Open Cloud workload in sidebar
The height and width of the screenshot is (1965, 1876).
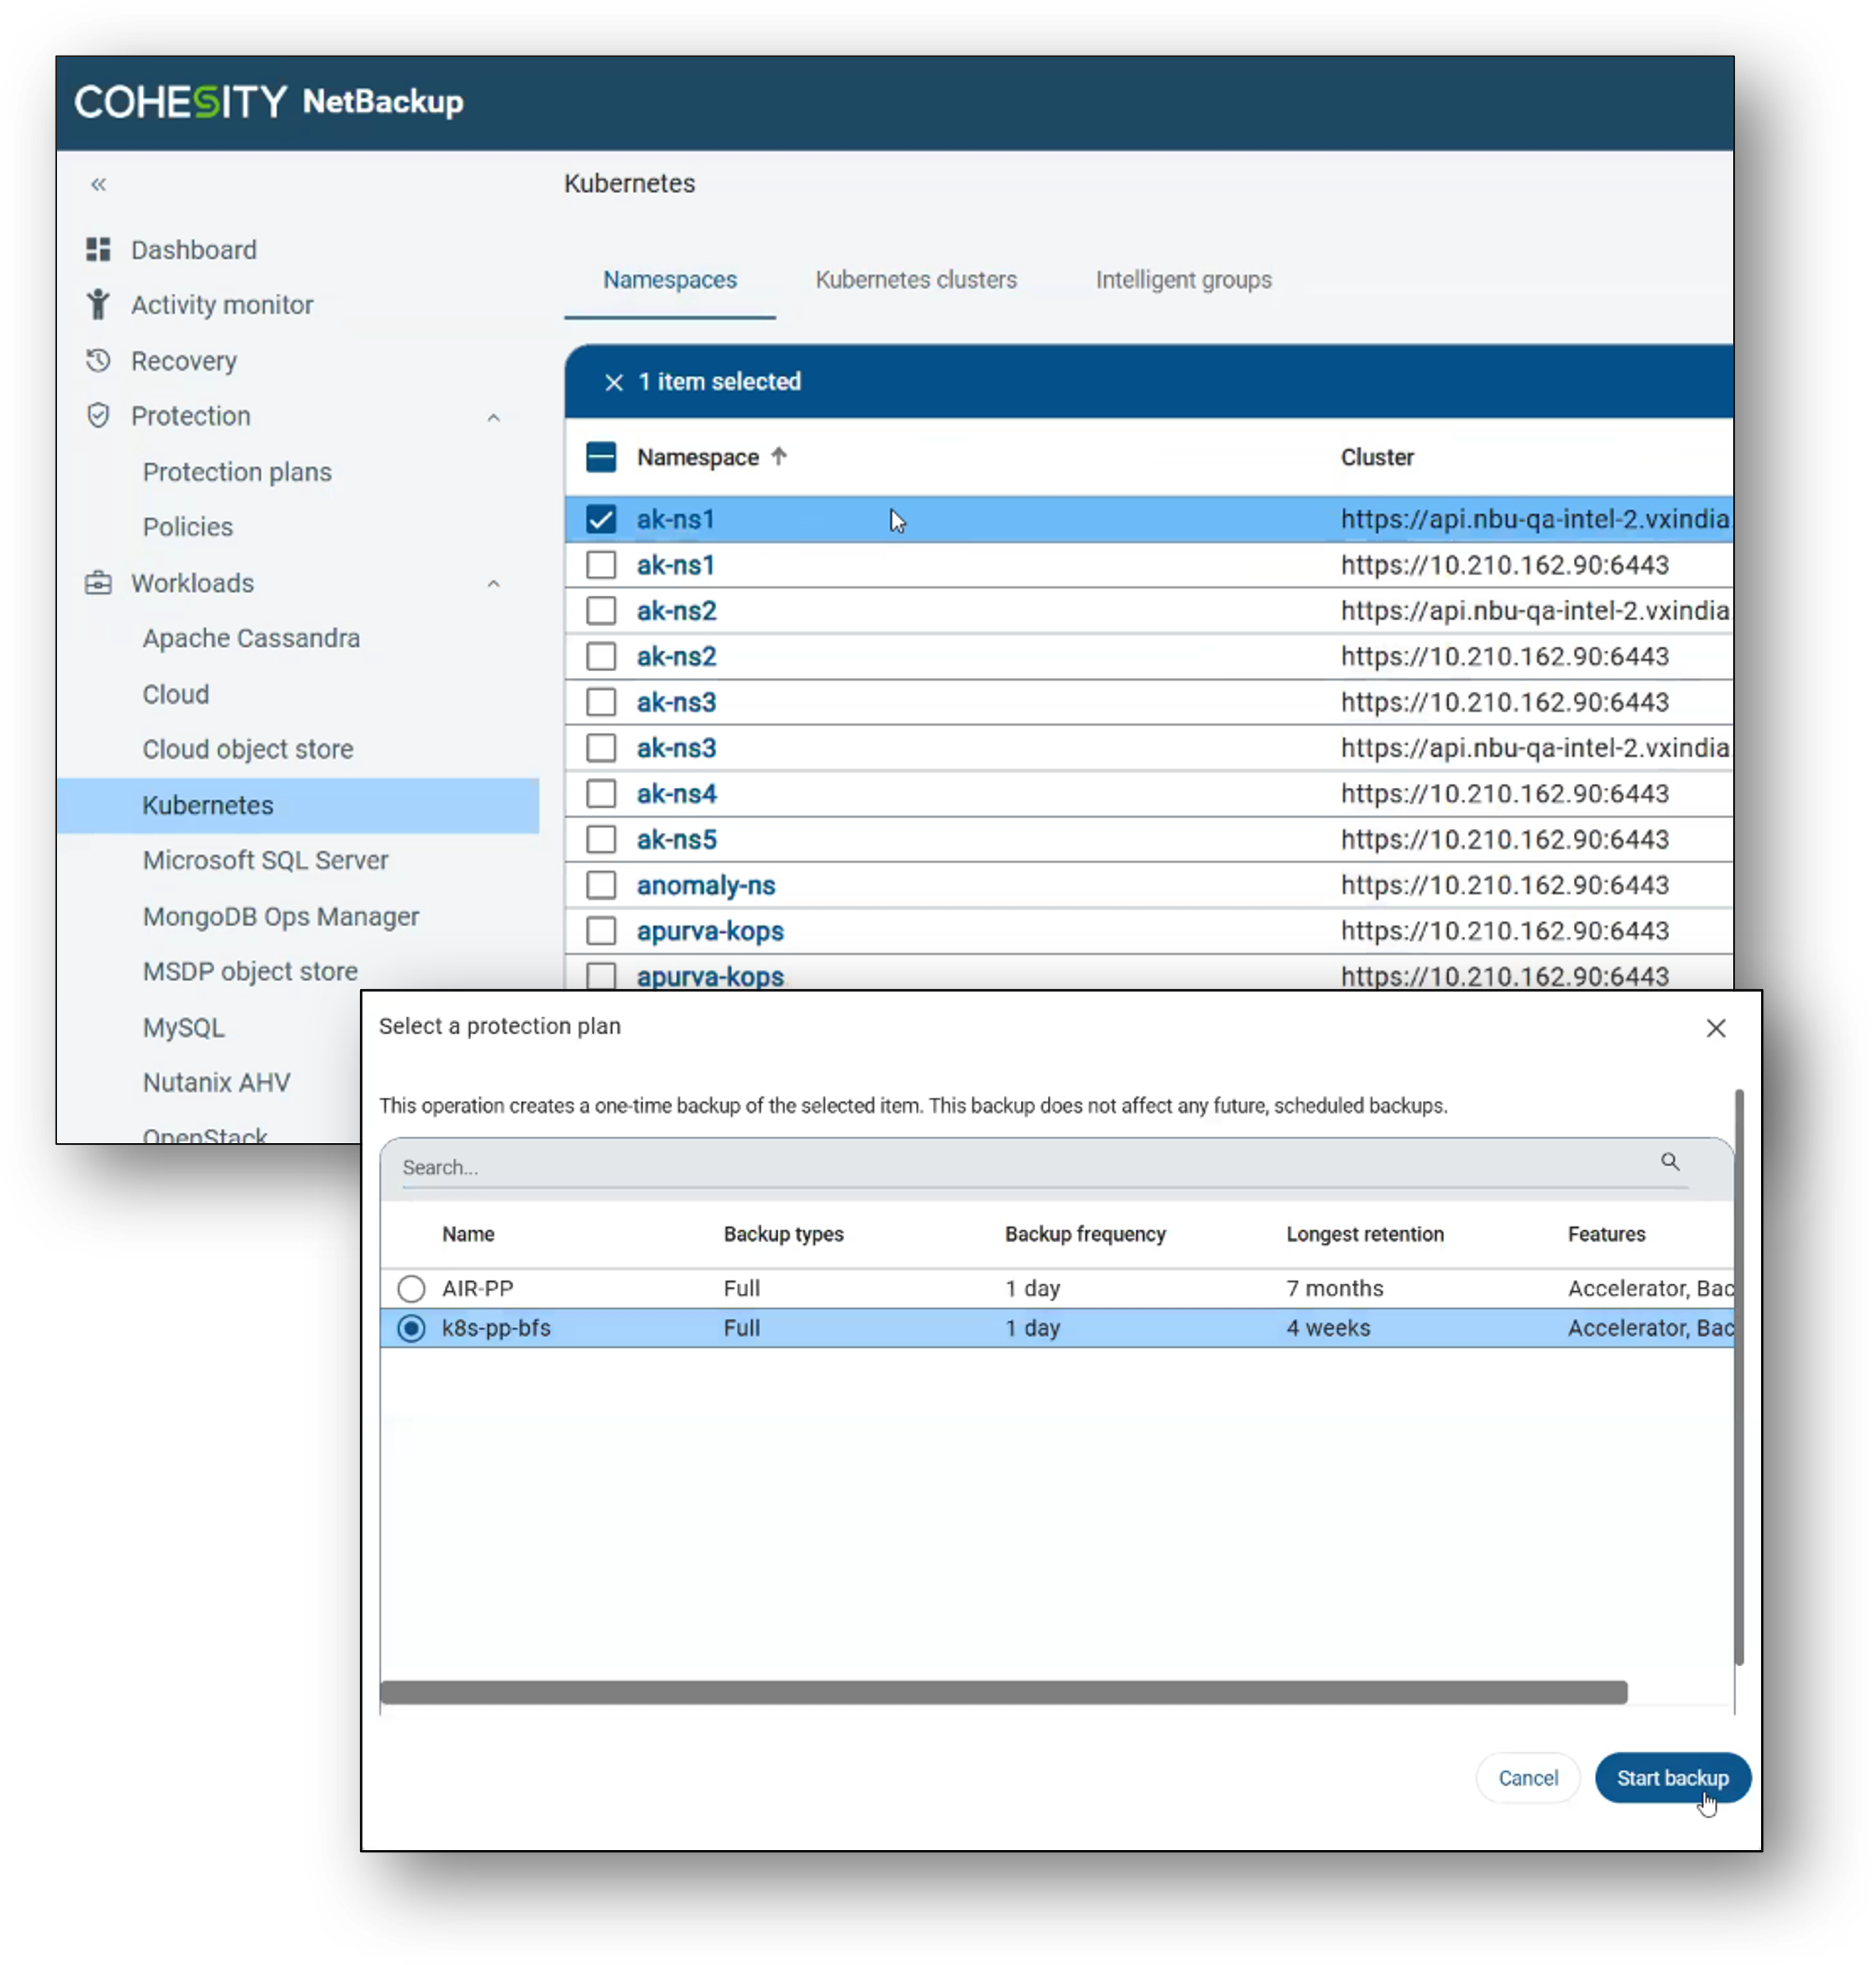point(176,694)
